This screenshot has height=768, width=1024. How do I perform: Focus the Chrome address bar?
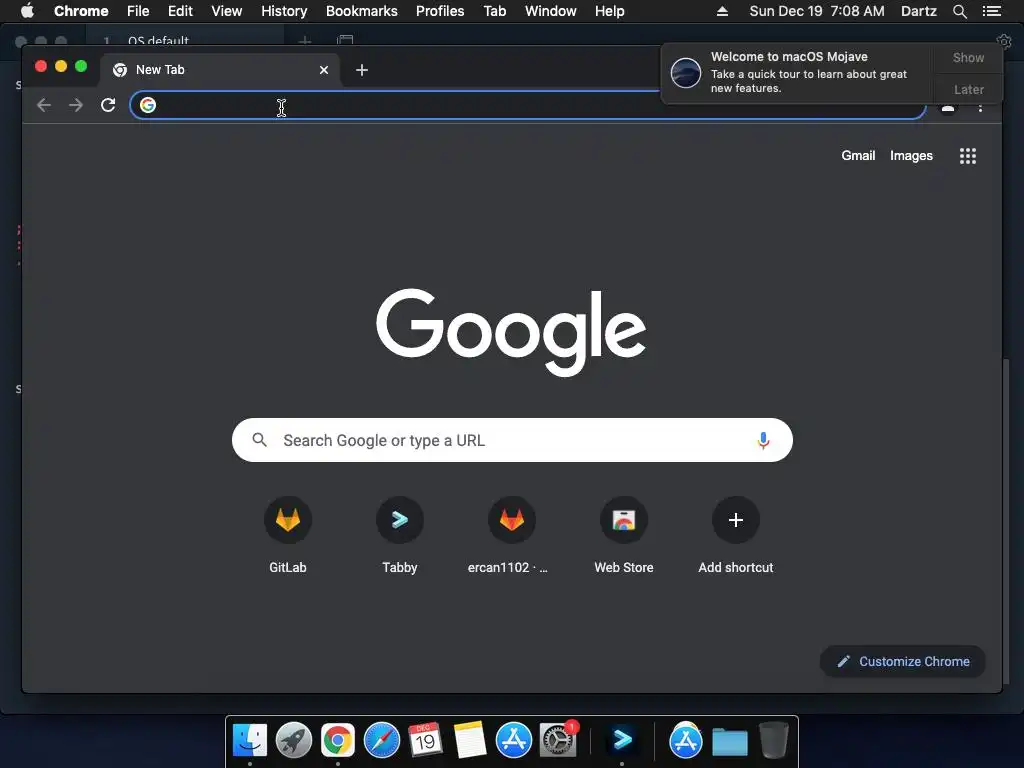click(x=528, y=105)
